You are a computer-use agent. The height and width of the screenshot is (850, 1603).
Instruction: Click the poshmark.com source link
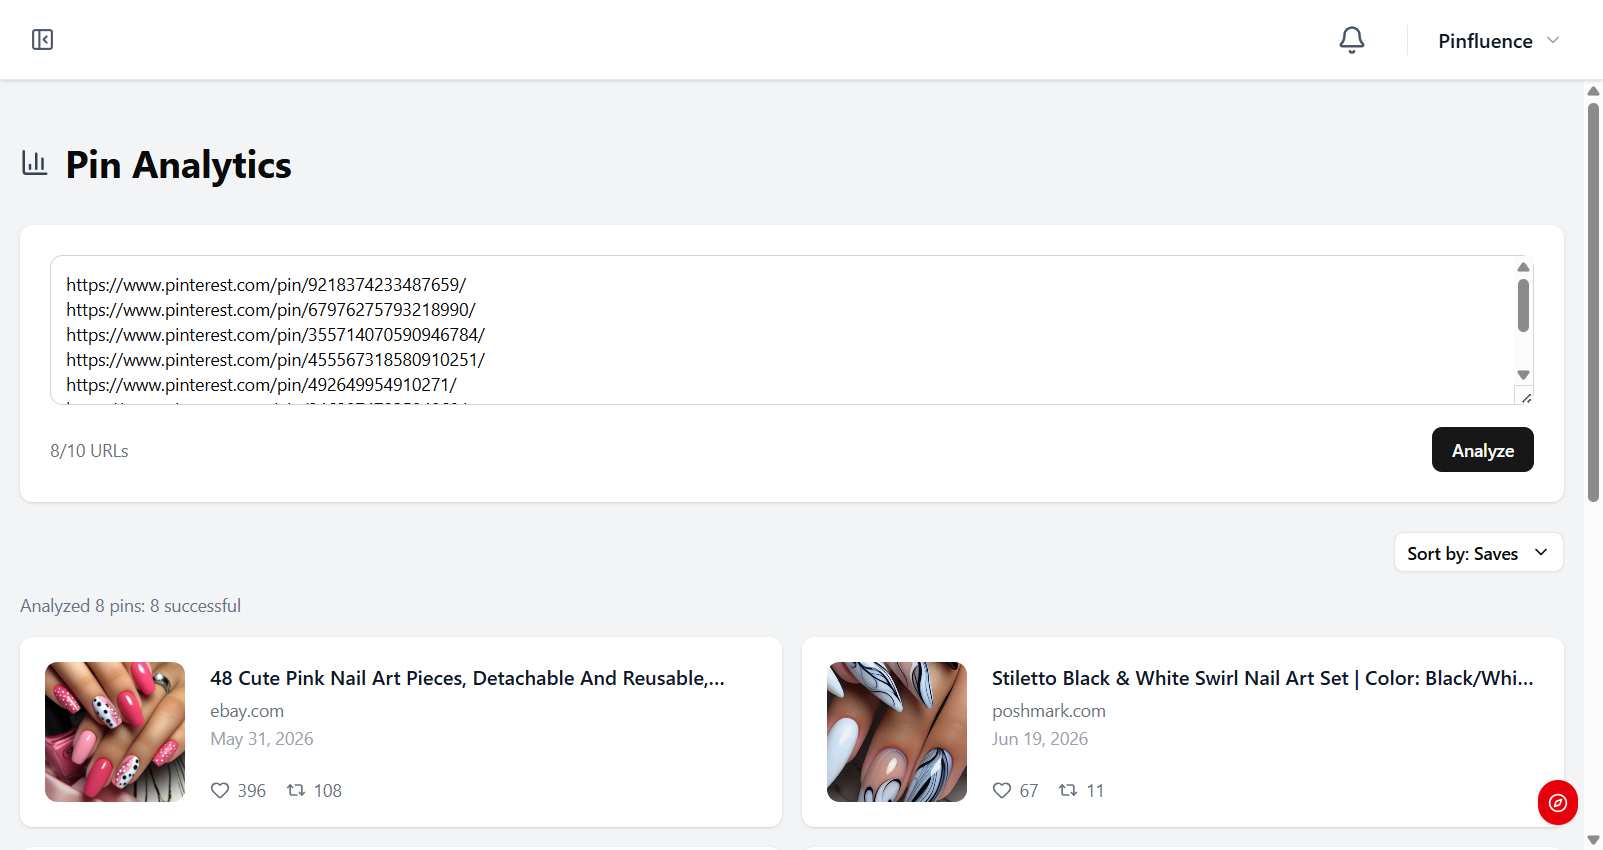click(x=1048, y=711)
